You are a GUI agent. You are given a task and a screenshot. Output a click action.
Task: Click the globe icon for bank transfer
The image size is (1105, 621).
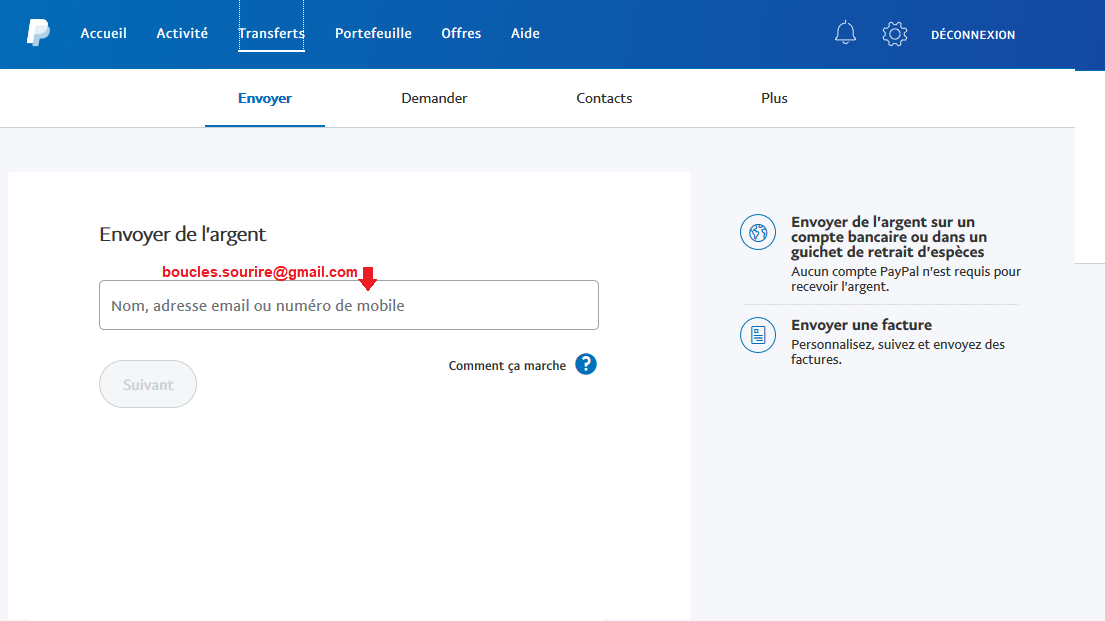758,232
